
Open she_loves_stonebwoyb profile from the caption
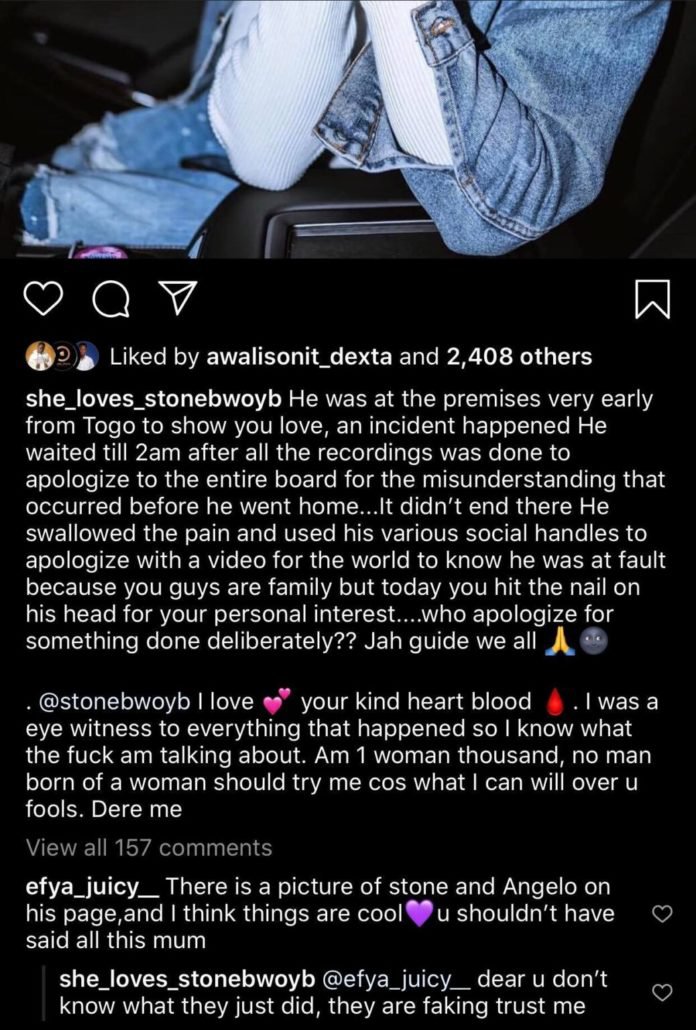point(154,399)
